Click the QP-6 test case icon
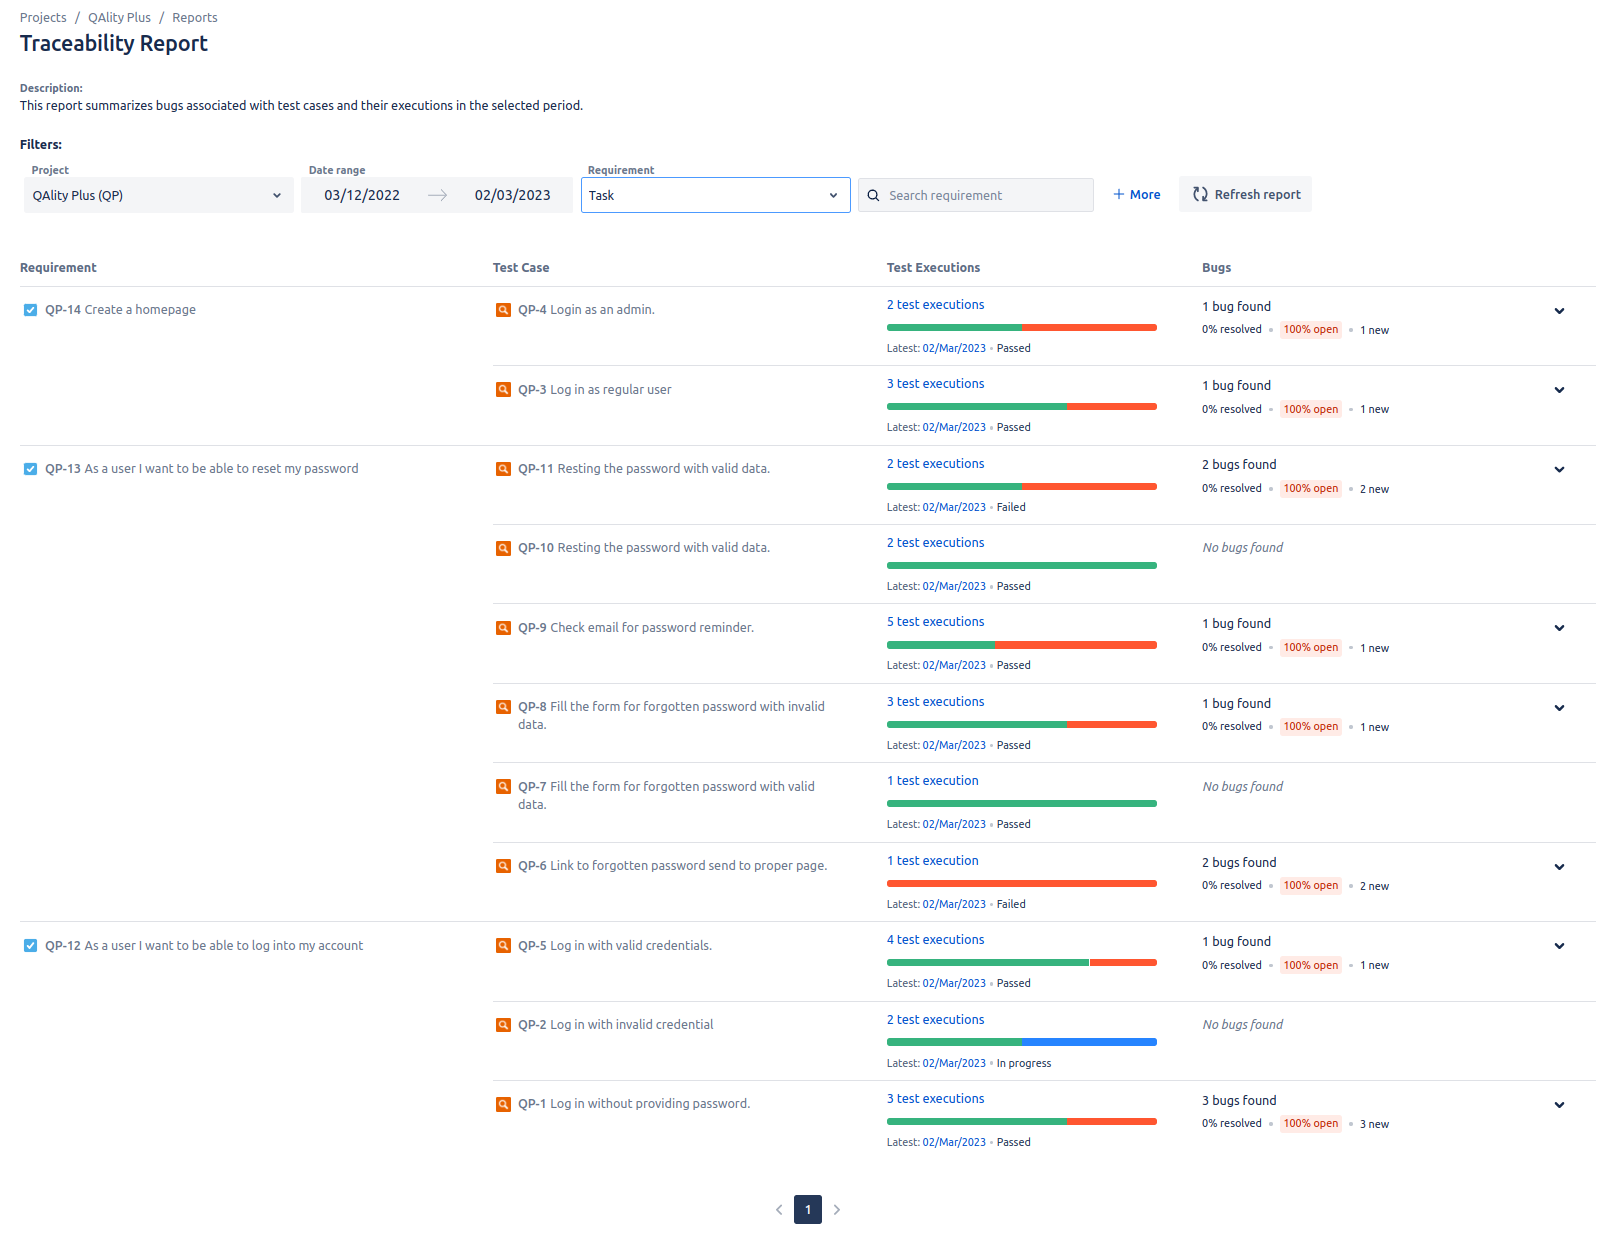 (504, 866)
